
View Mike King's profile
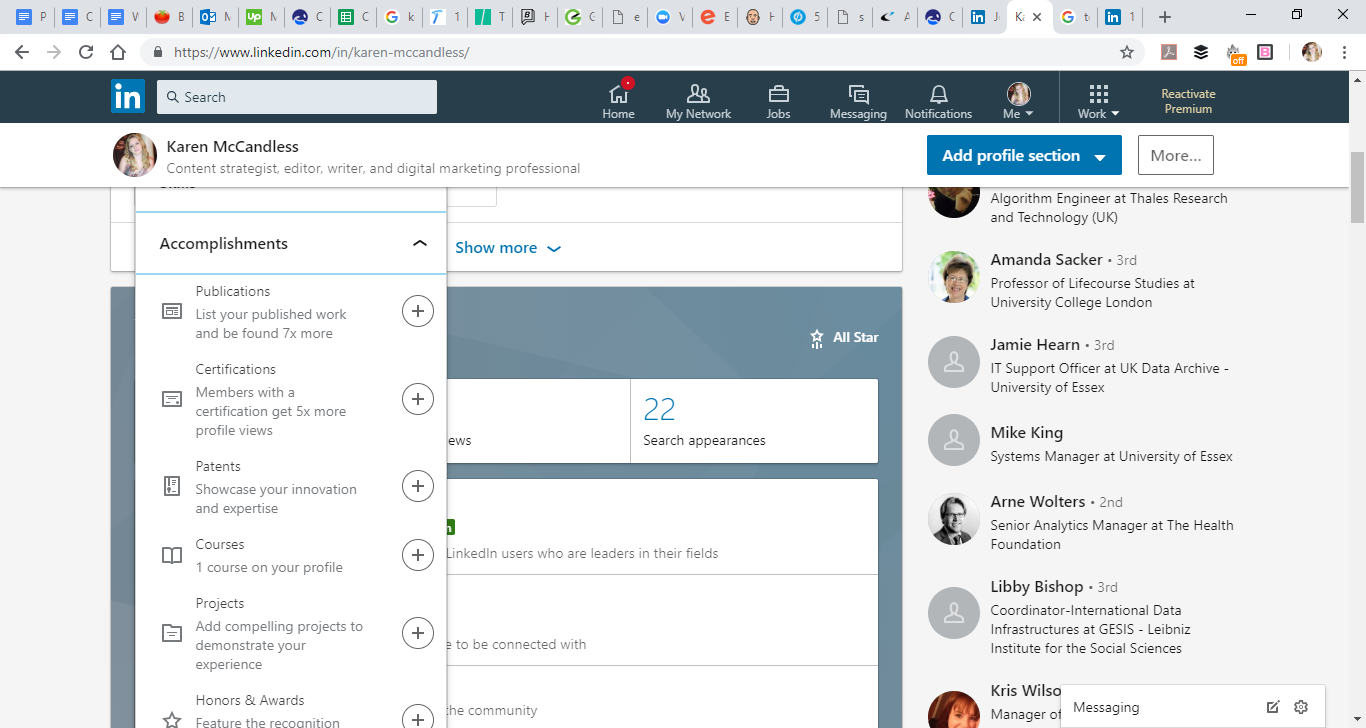[x=1026, y=433]
